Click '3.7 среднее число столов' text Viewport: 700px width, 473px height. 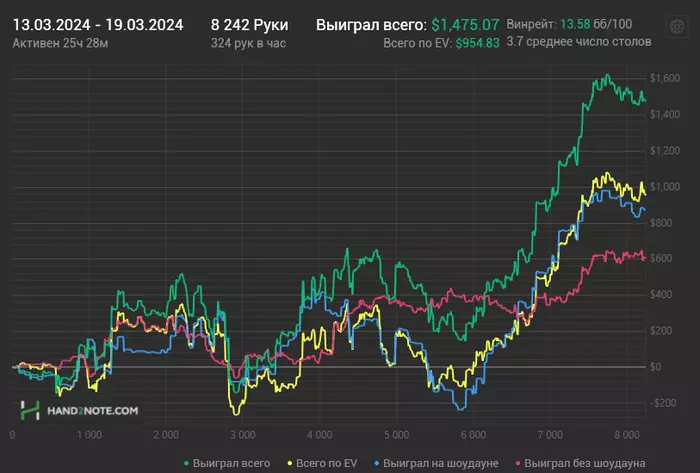[579, 42]
